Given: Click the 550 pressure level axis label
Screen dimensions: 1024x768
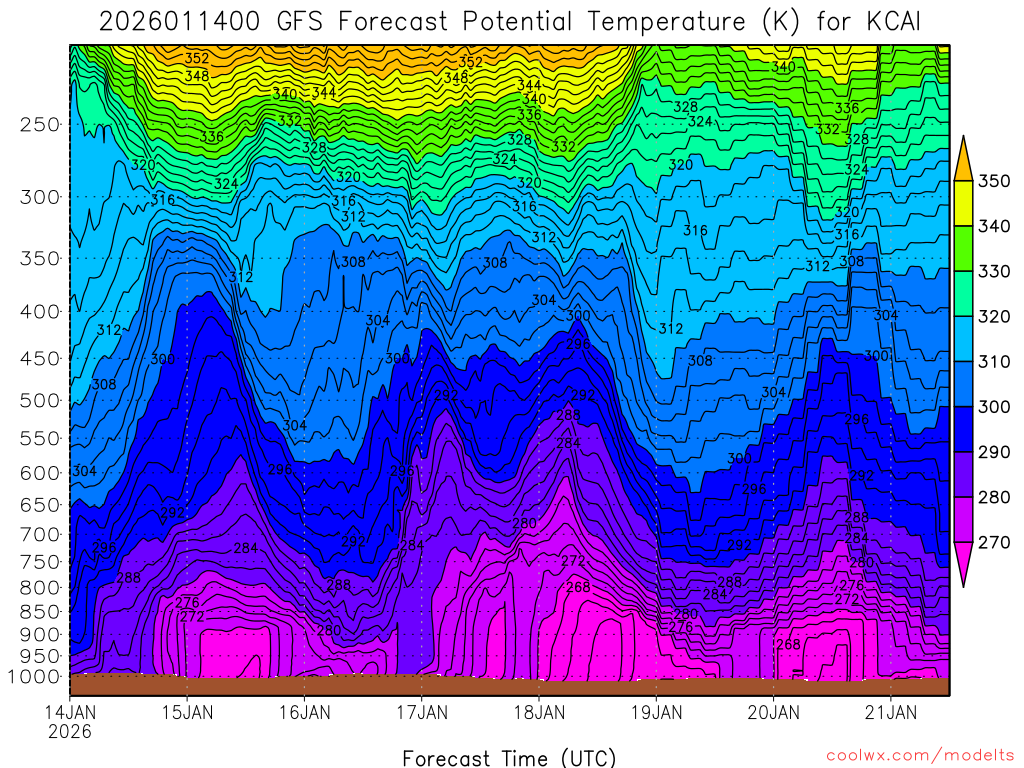Looking at the screenshot, I should pyautogui.click(x=40, y=438).
